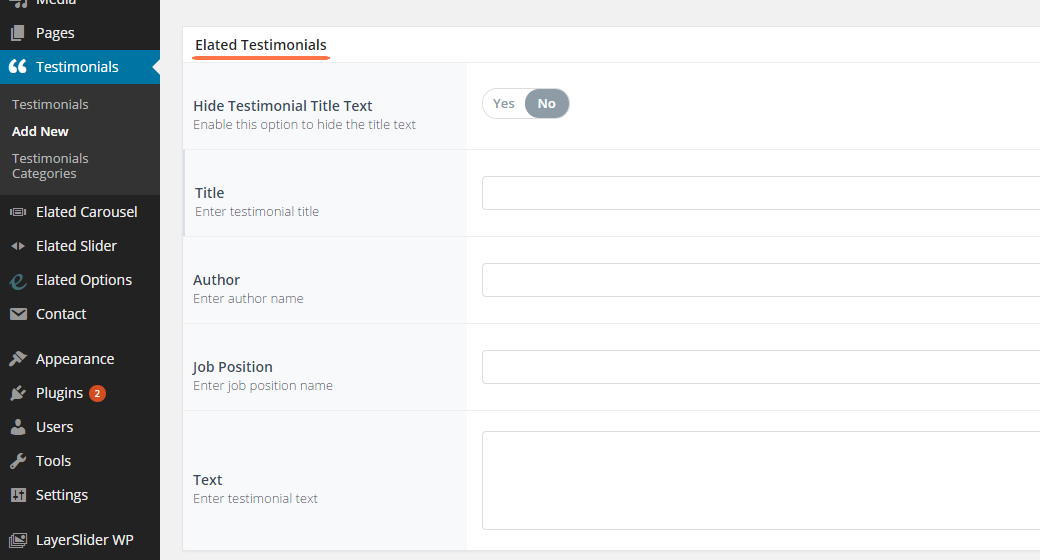Click the Add New submenu link
The height and width of the screenshot is (560, 1040).
(x=40, y=131)
